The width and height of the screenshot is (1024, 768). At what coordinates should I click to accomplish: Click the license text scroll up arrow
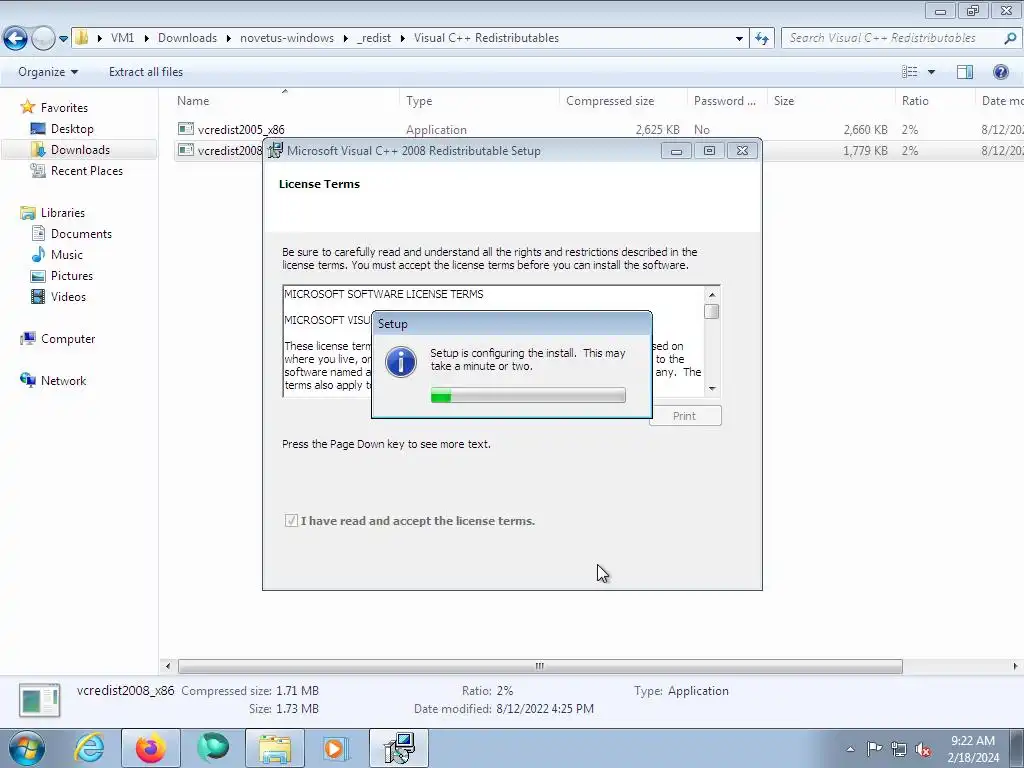point(712,295)
